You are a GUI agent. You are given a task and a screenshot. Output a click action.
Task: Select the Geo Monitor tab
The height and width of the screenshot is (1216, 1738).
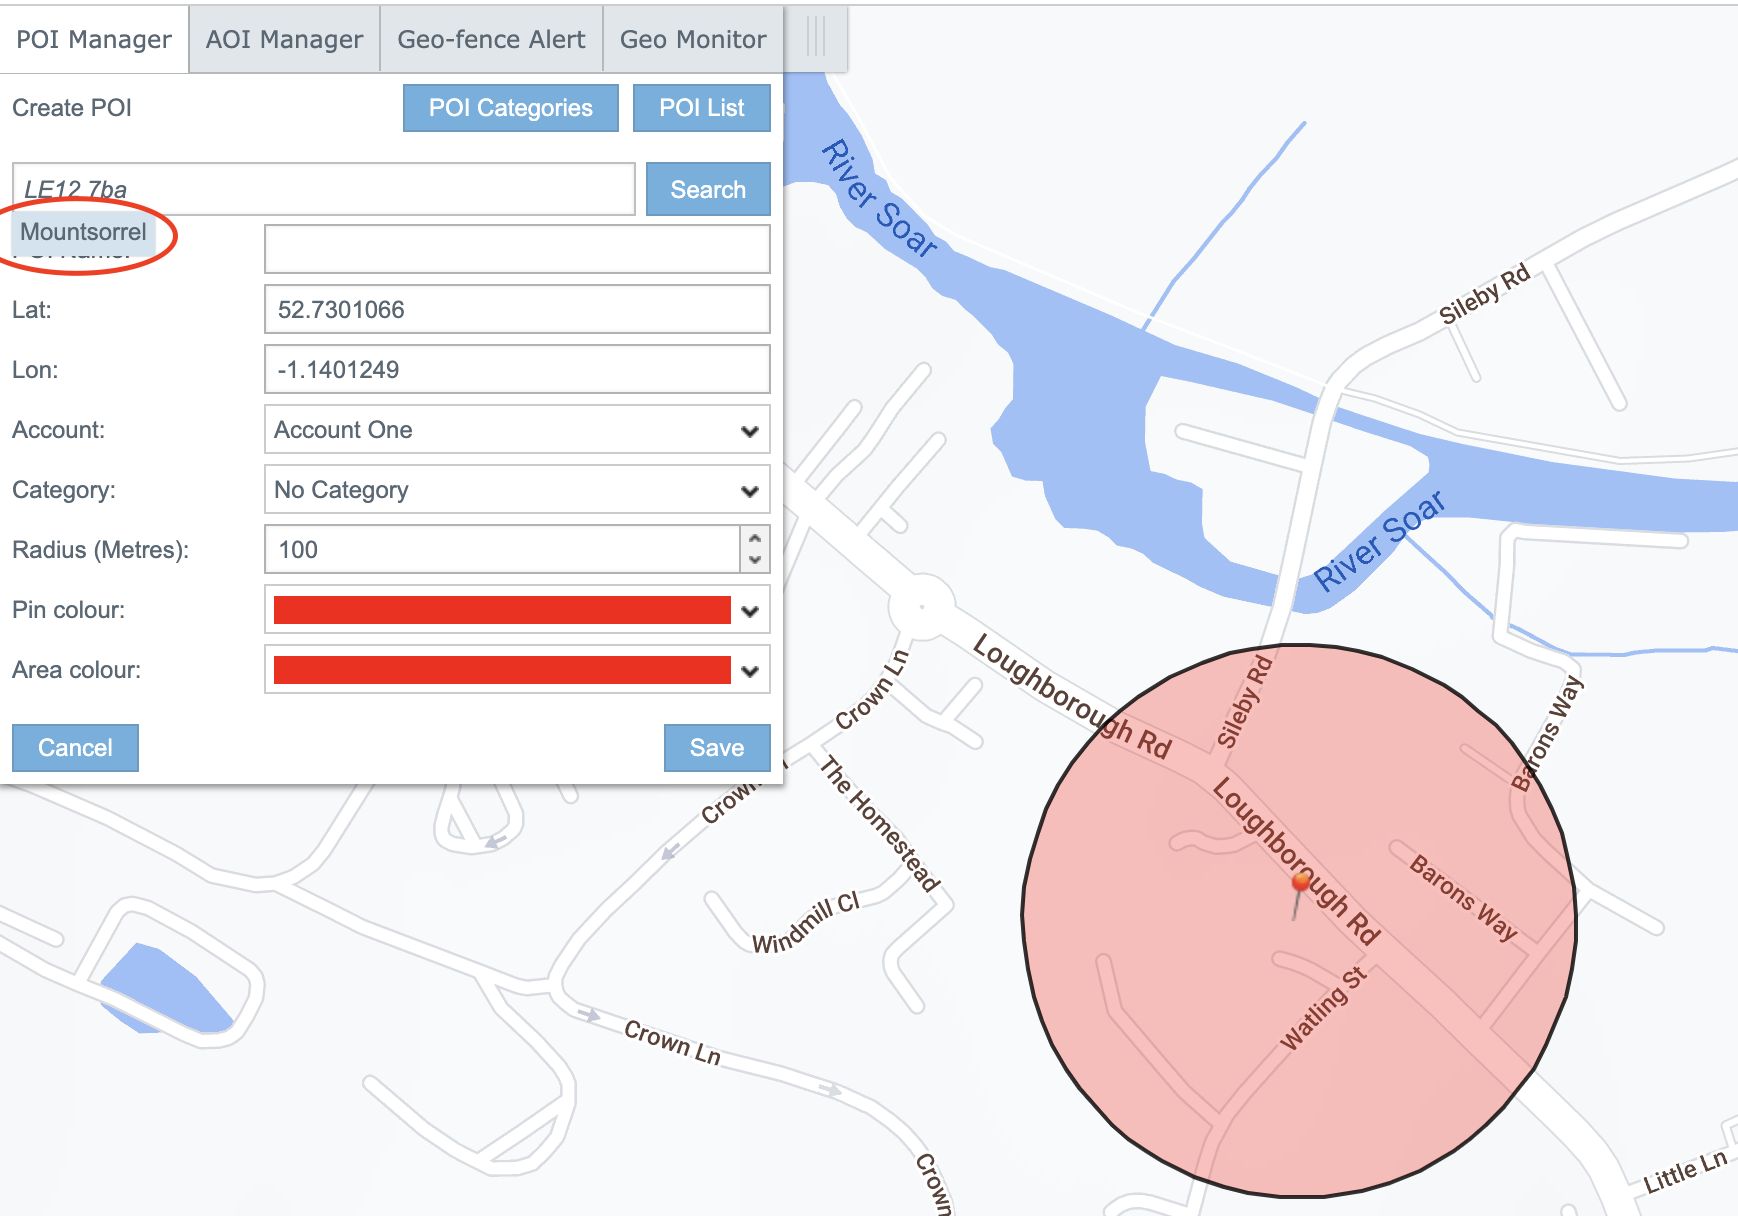click(693, 40)
